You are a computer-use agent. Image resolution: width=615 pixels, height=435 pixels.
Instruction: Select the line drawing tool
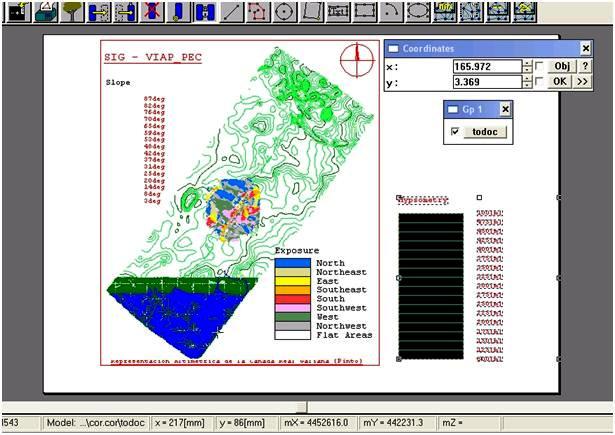(x=232, y=12)
